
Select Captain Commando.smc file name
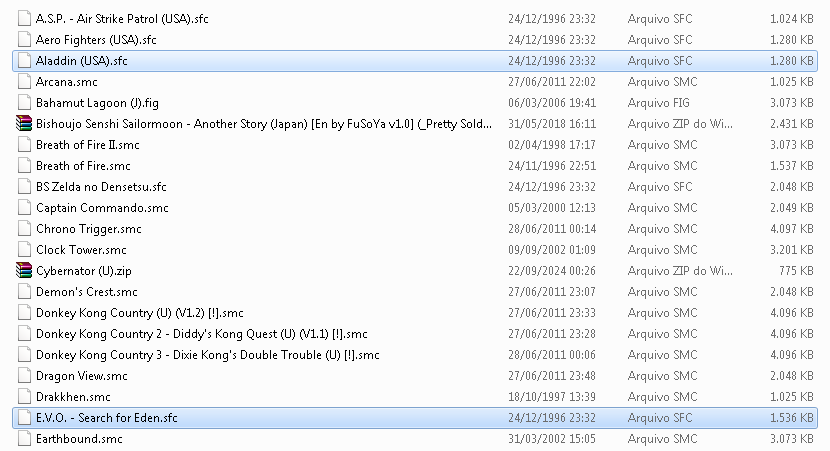102,208
